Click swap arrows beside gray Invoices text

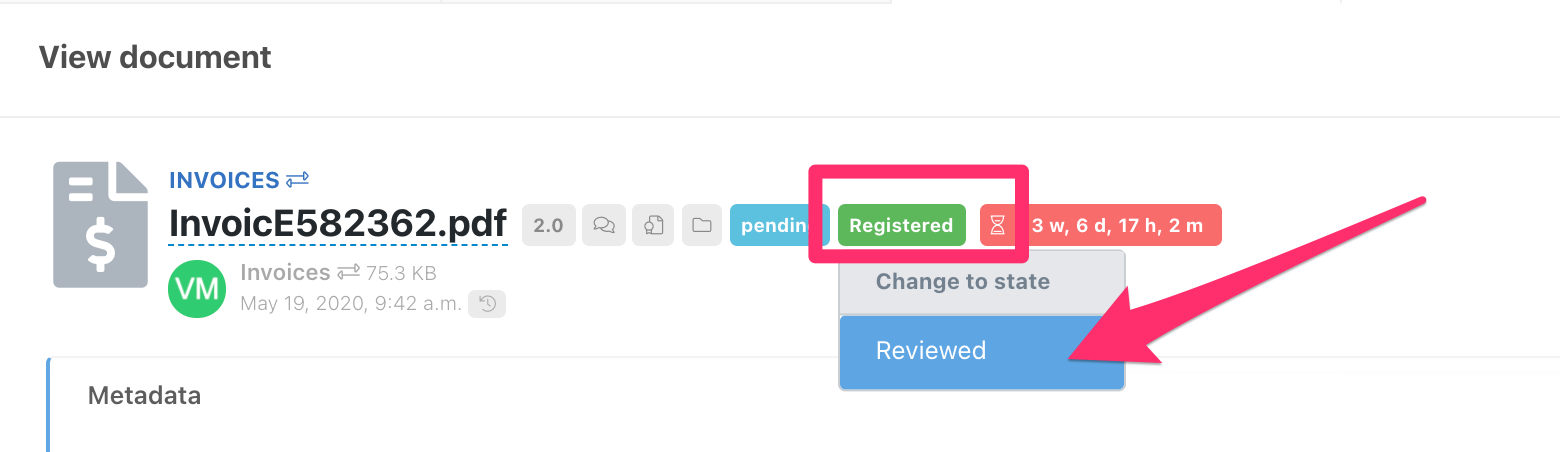pos(348,272)
